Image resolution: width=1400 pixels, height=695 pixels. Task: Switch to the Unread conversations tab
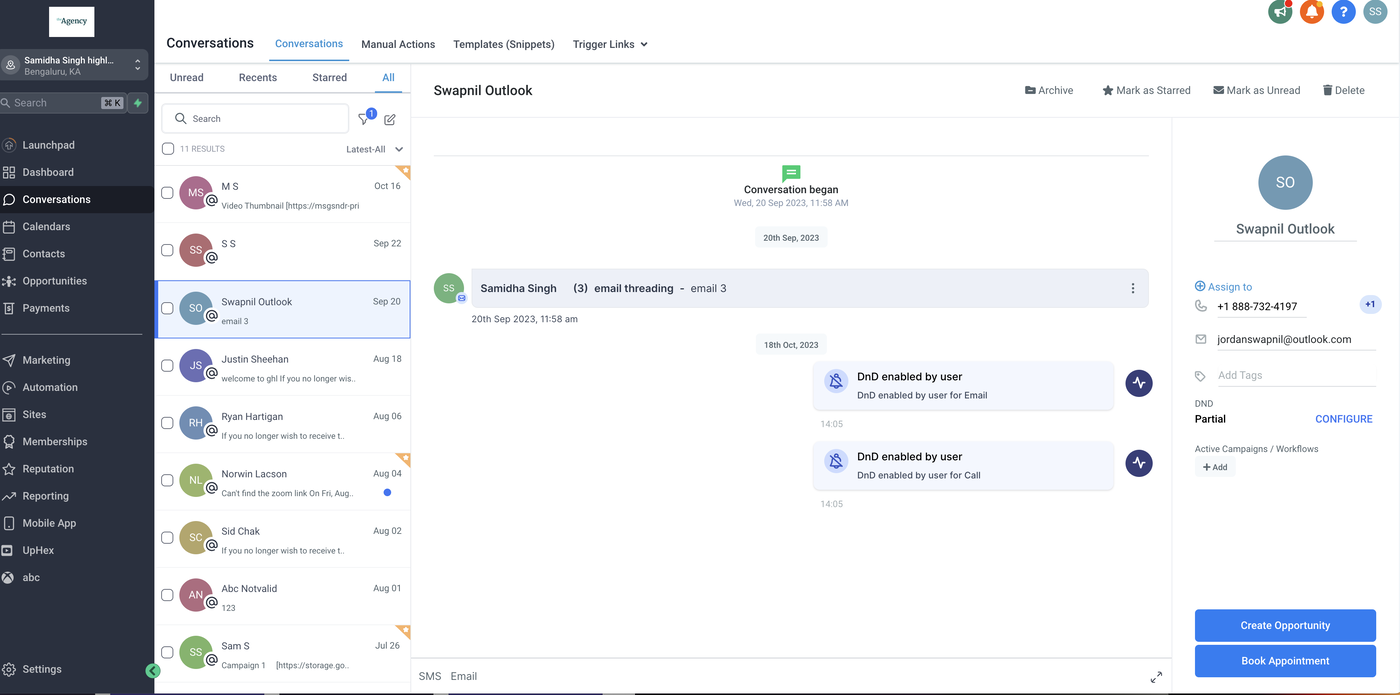[186, 77]
